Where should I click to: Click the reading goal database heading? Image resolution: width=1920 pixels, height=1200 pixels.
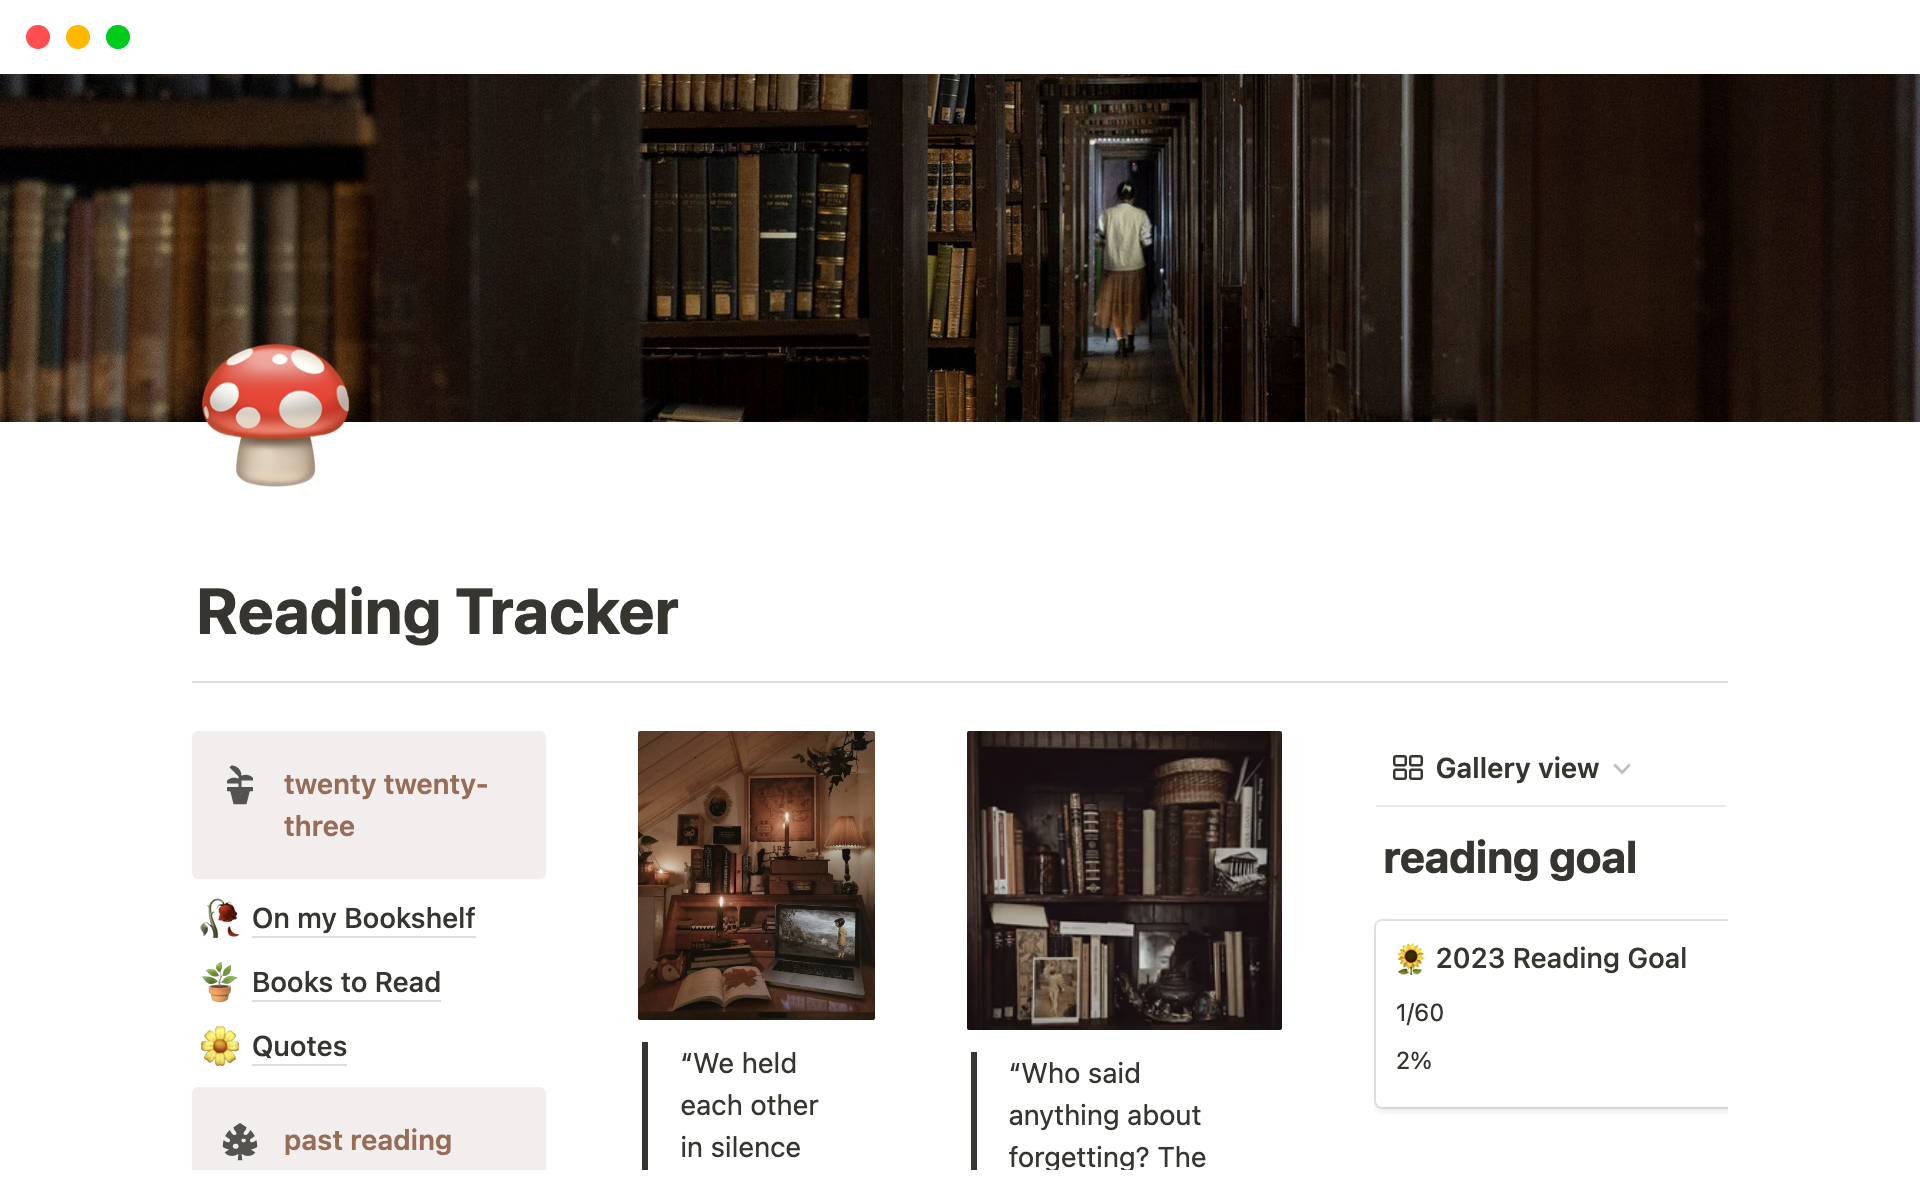click(x=1509, y=858)
